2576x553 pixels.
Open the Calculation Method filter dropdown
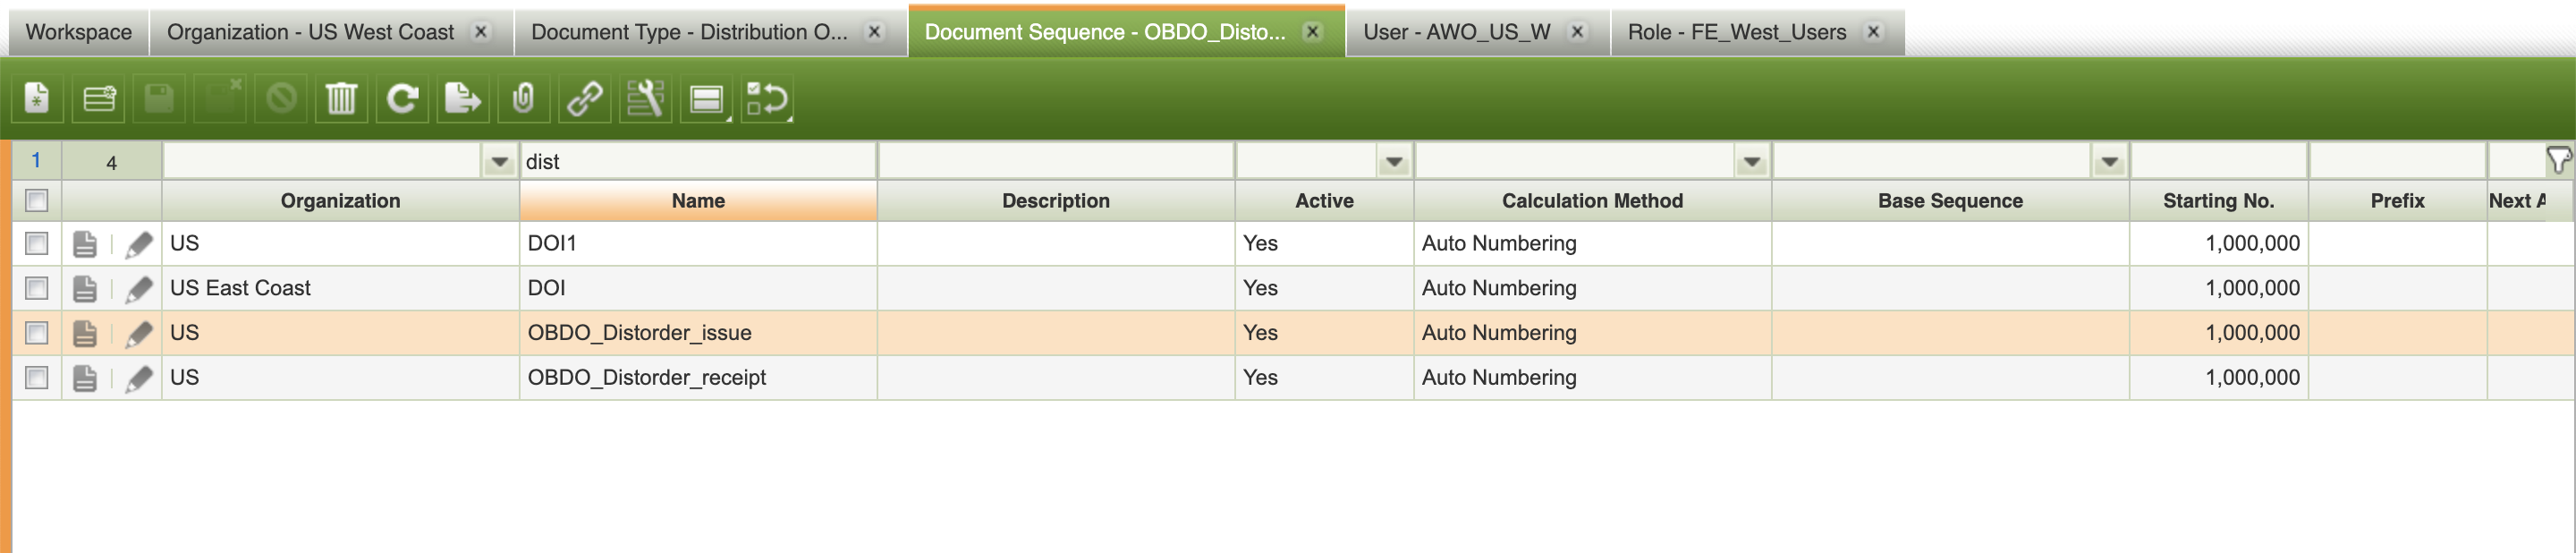pyautogui.click(x=1751, y=162)
